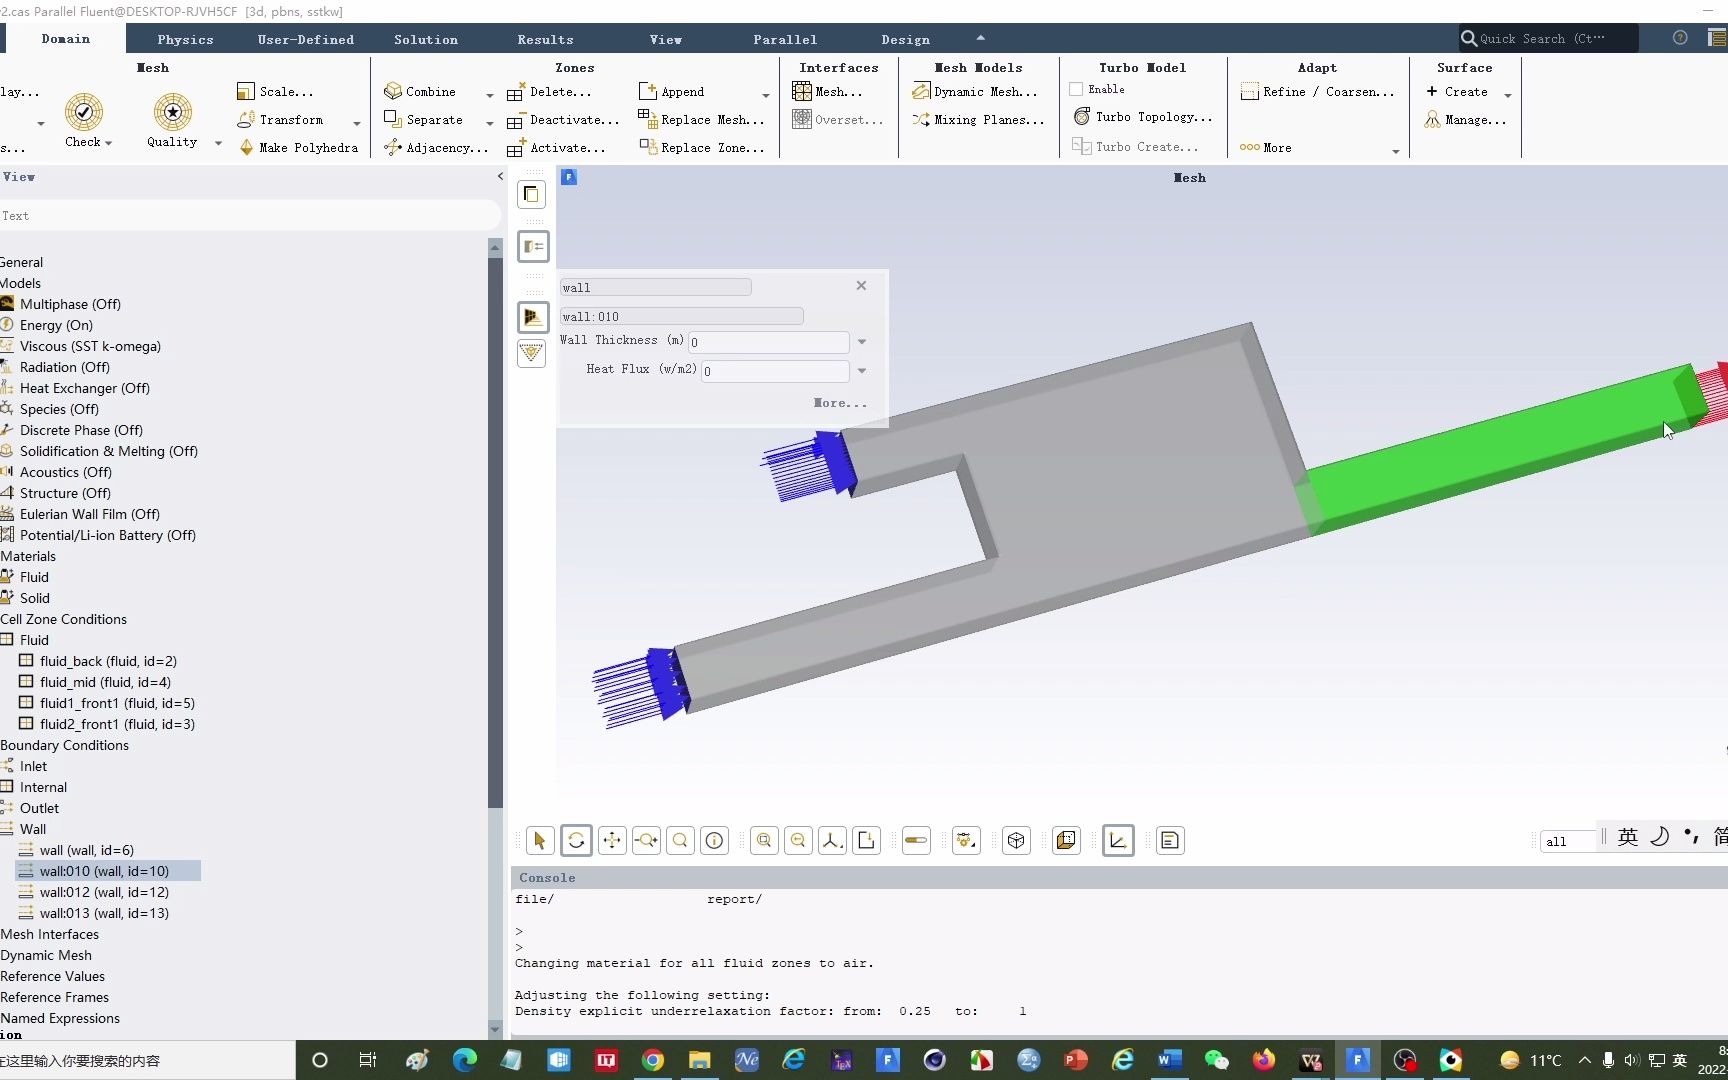Select fluid_mid cell zone
Viewport: 1728px width, 1080px height.
pos(105,682)
